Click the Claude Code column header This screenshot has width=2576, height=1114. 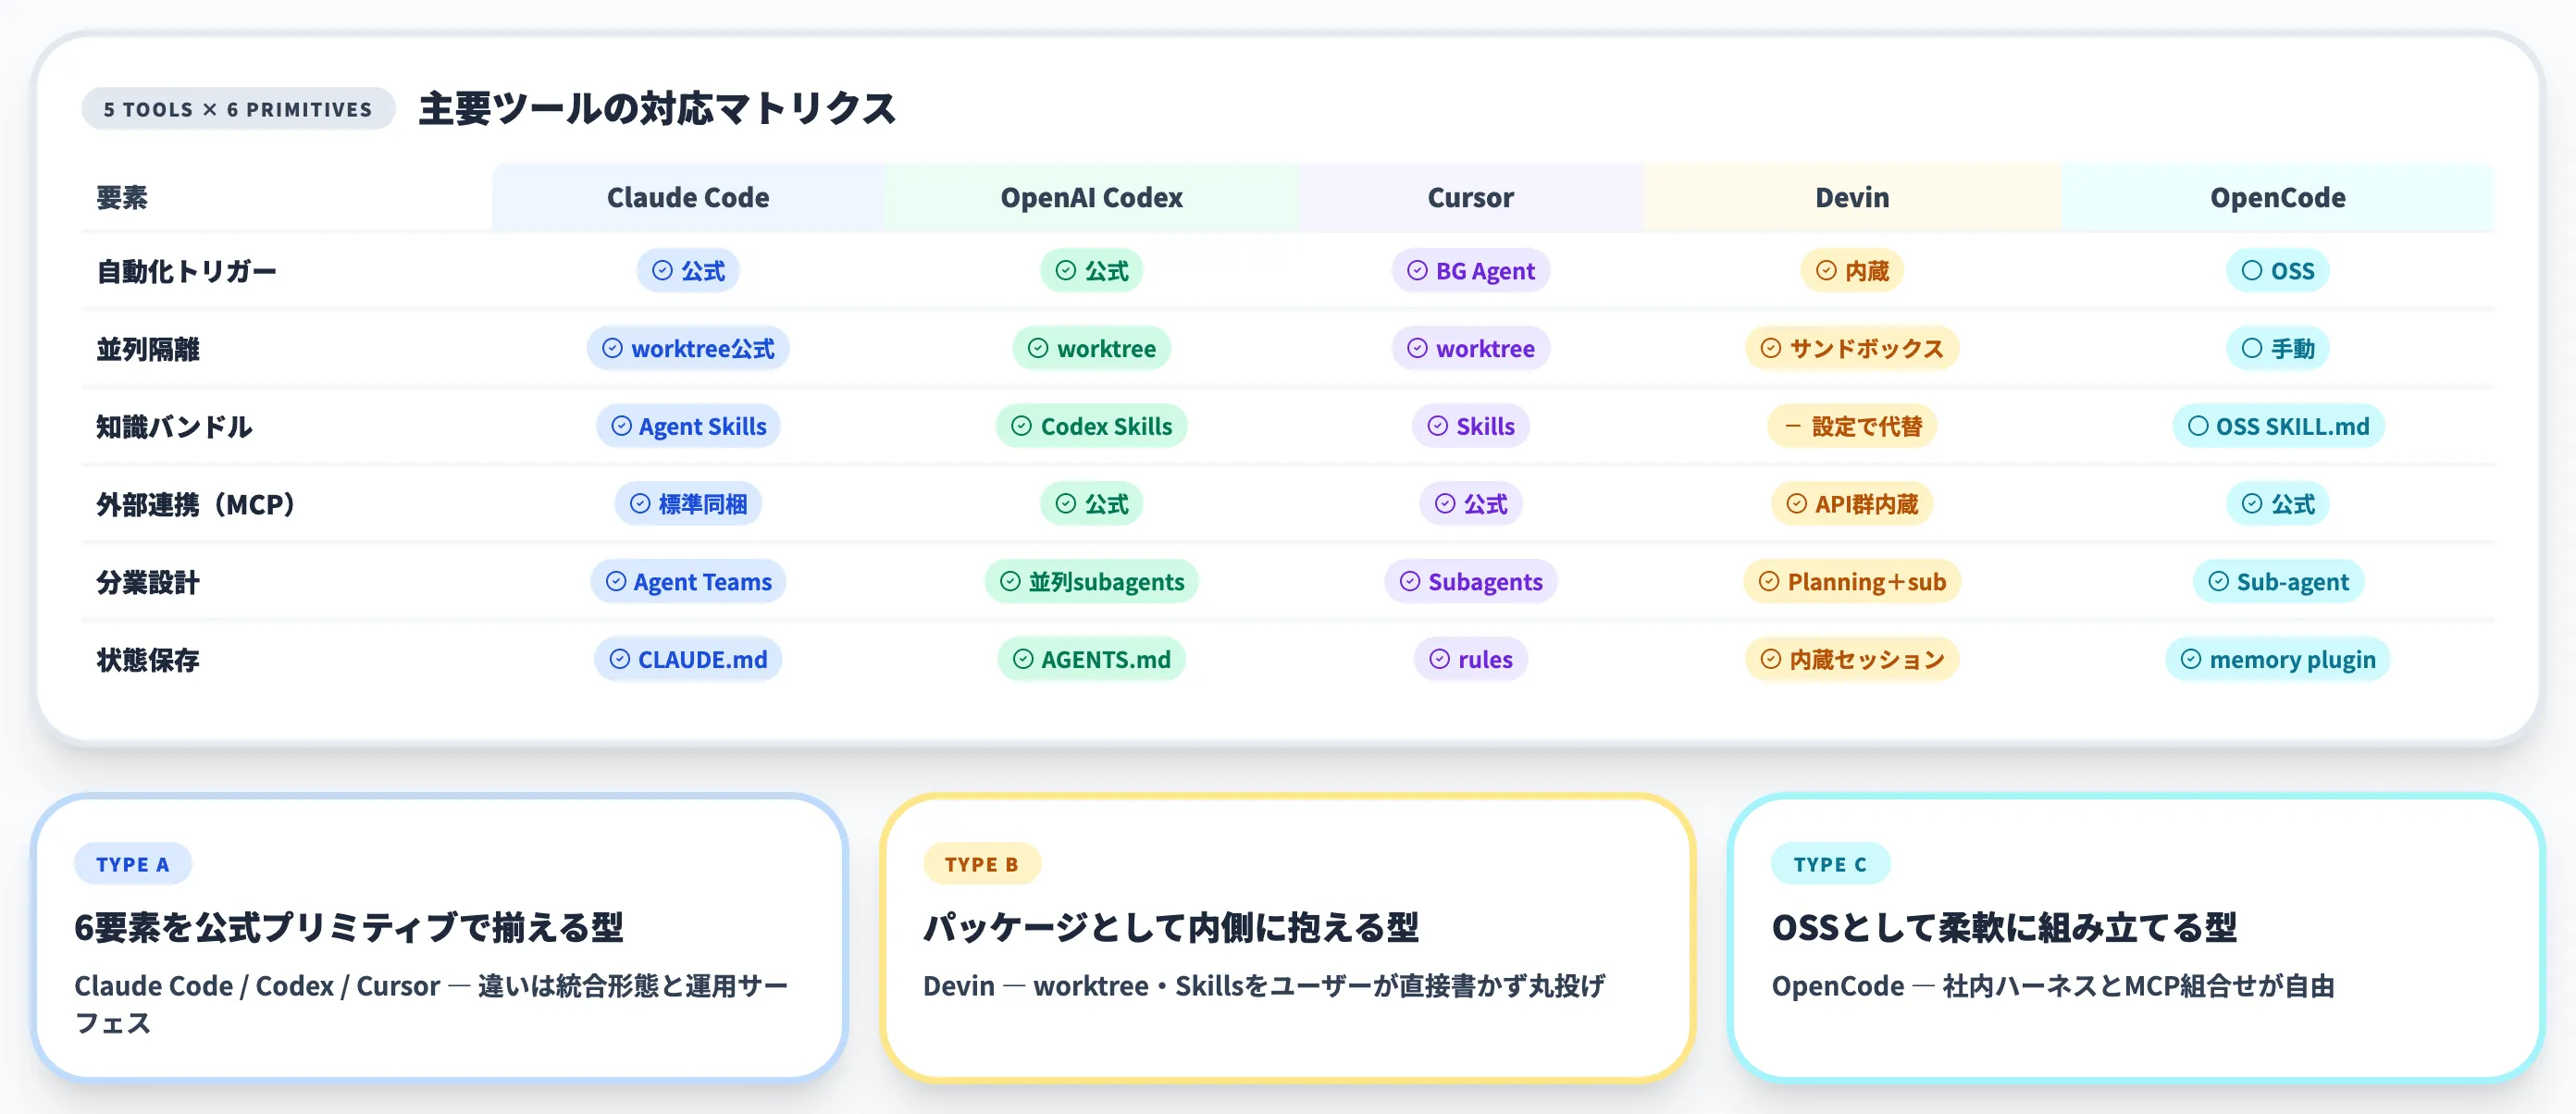click(688, 197)
